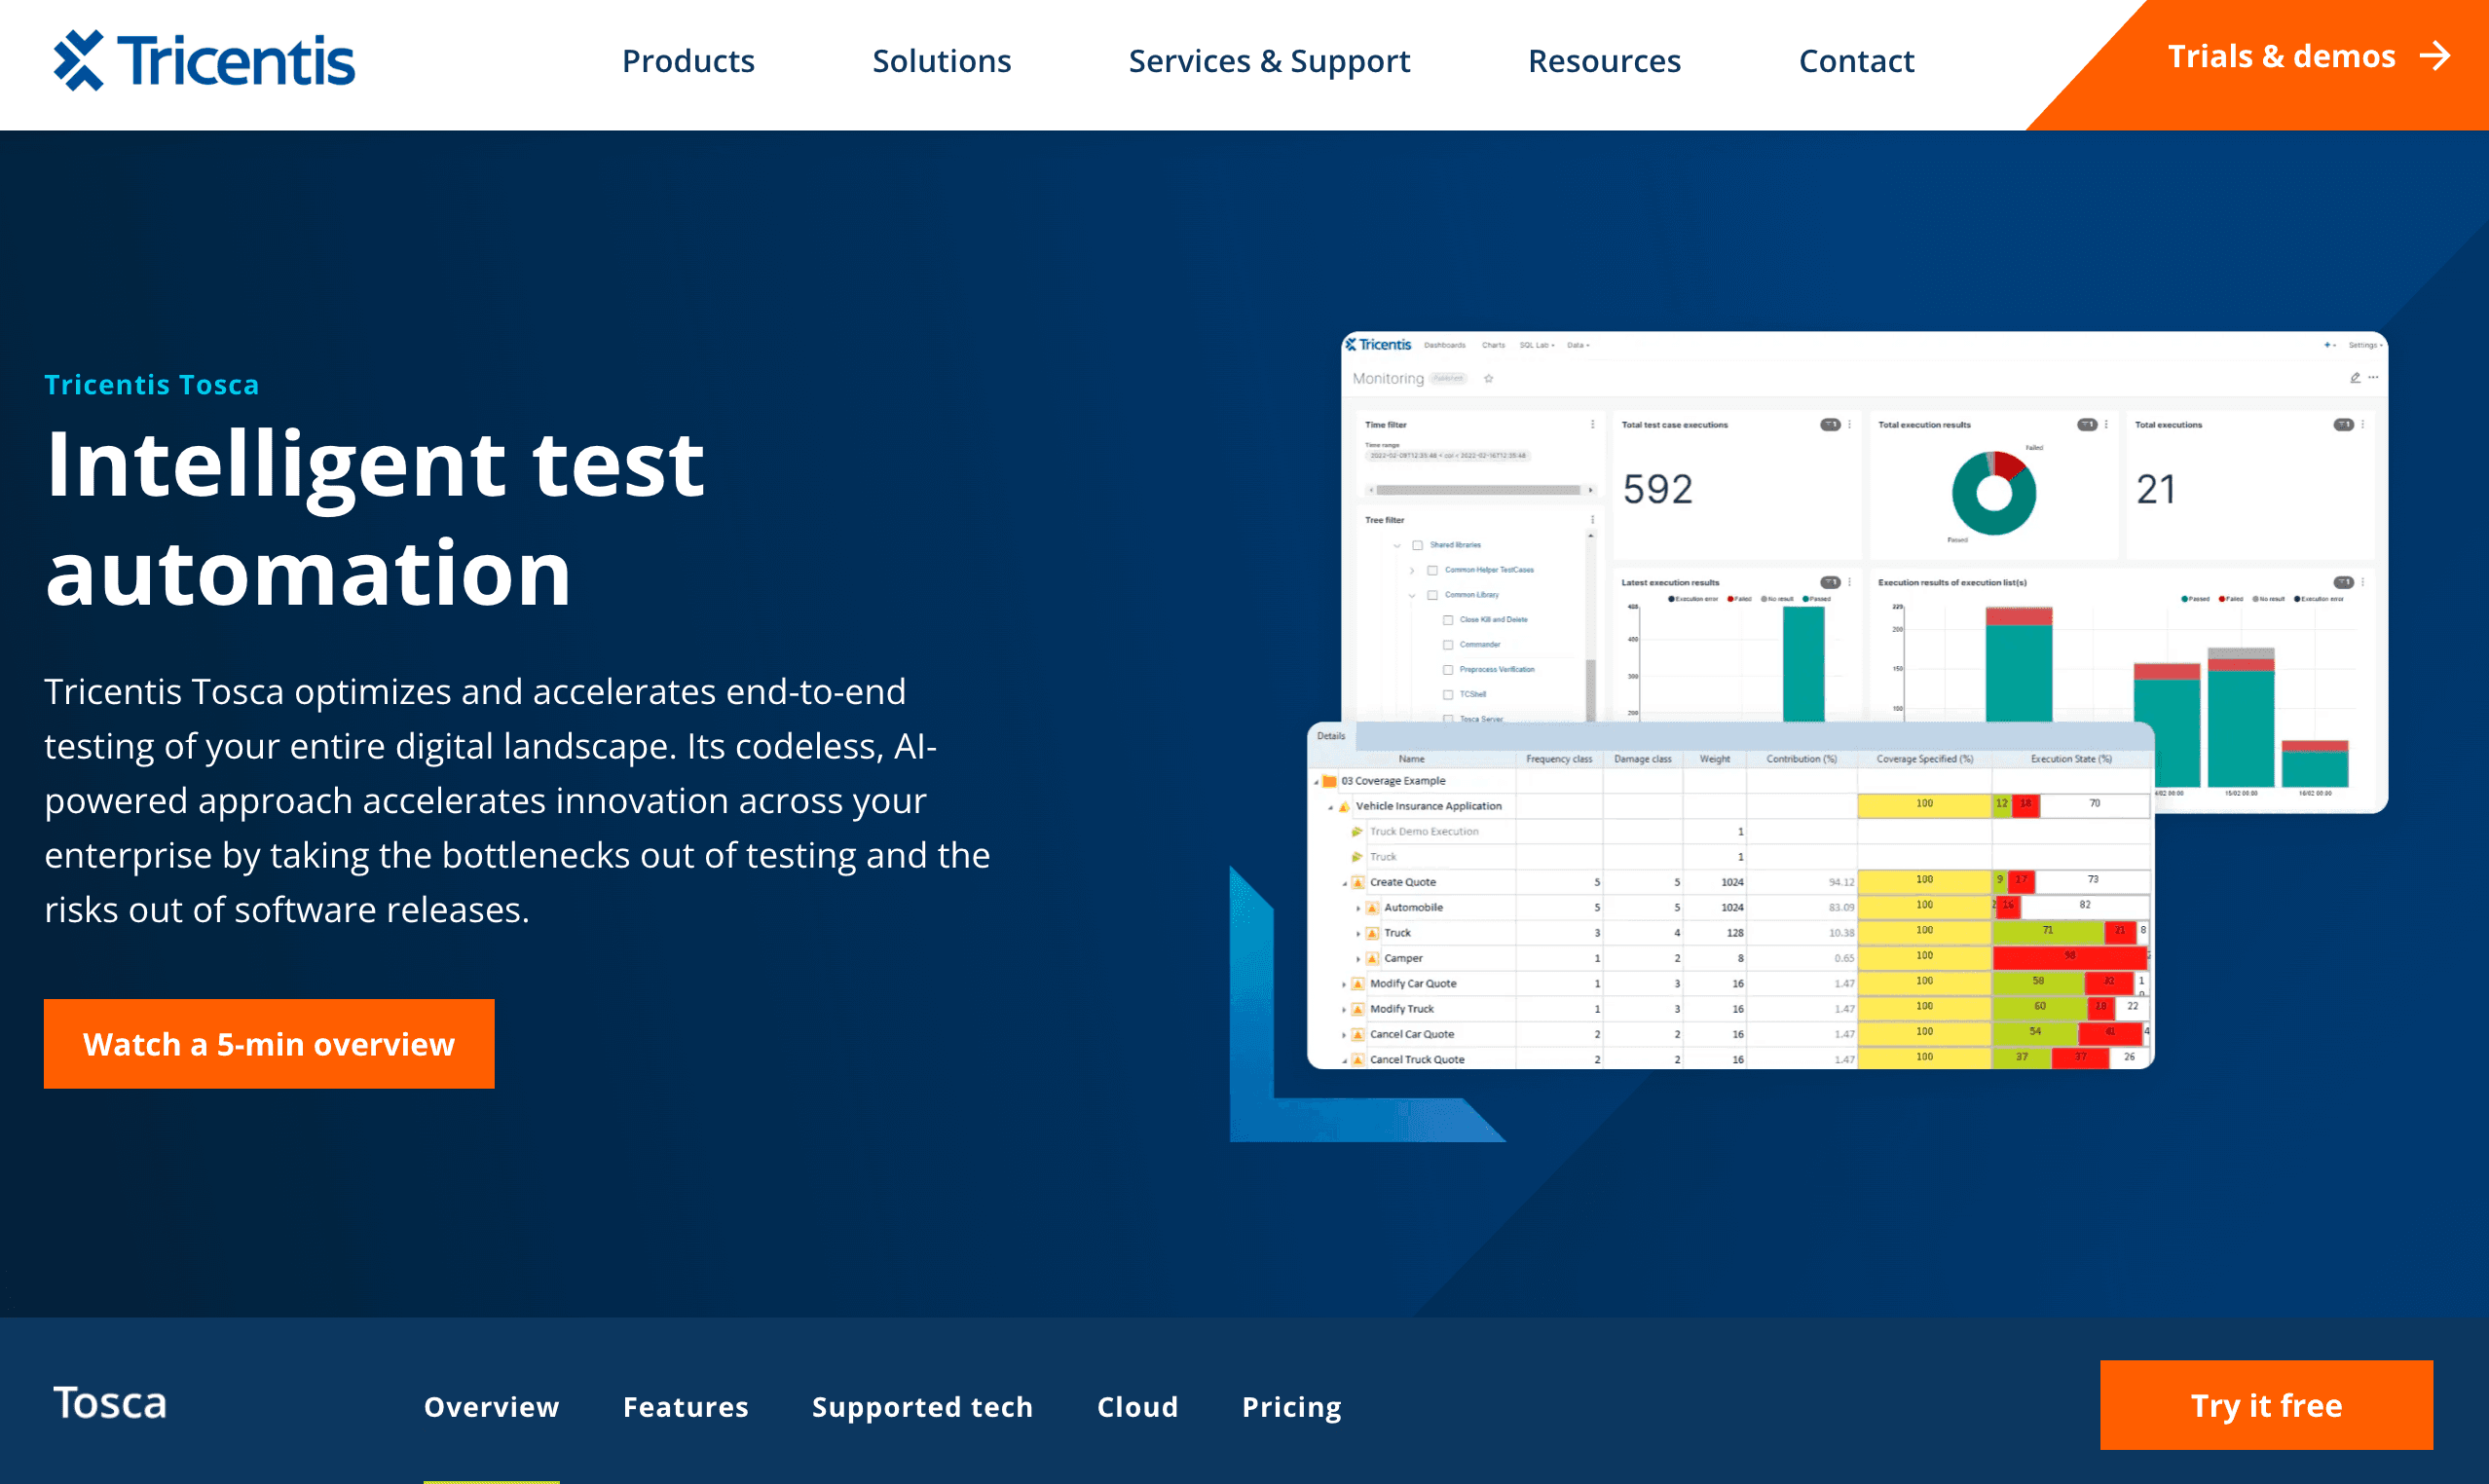Click the orange icon beside Automobile
The width and height of the screenshot is (2489, 1484).
[1373, 908]
